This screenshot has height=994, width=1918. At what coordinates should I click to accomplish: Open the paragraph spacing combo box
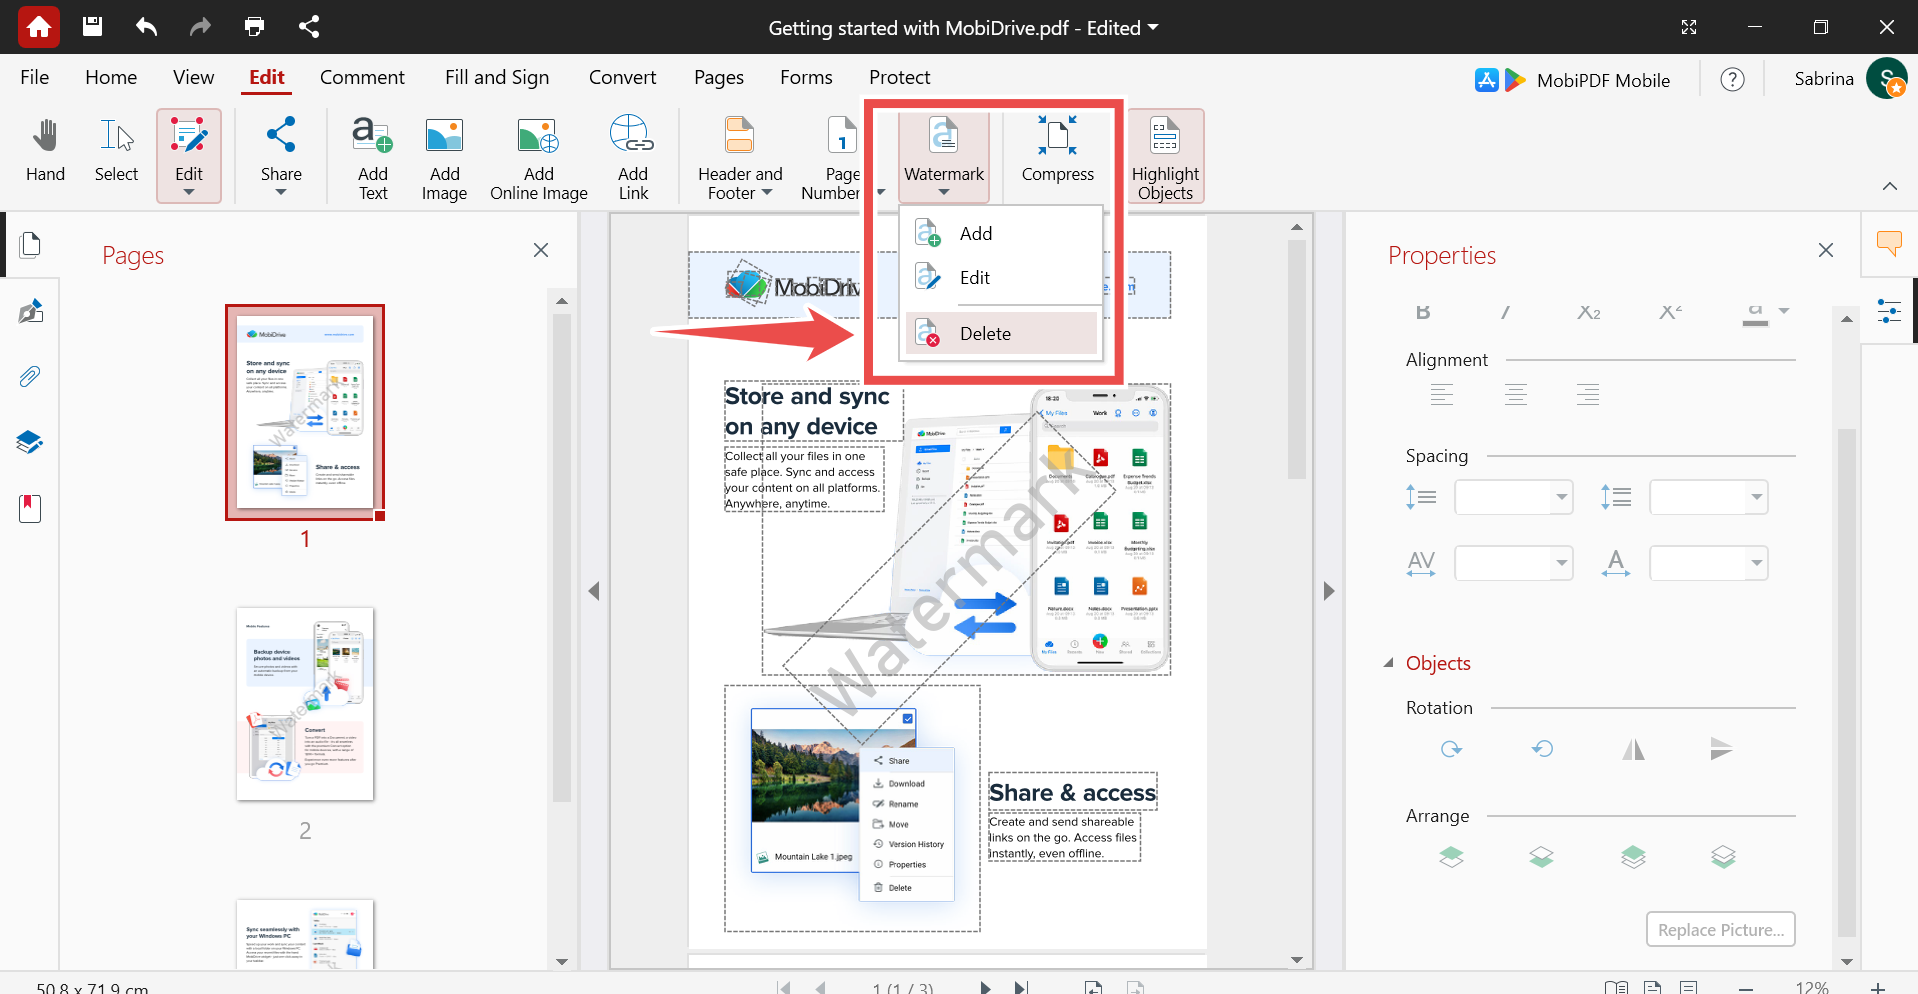coord(1708,497)
